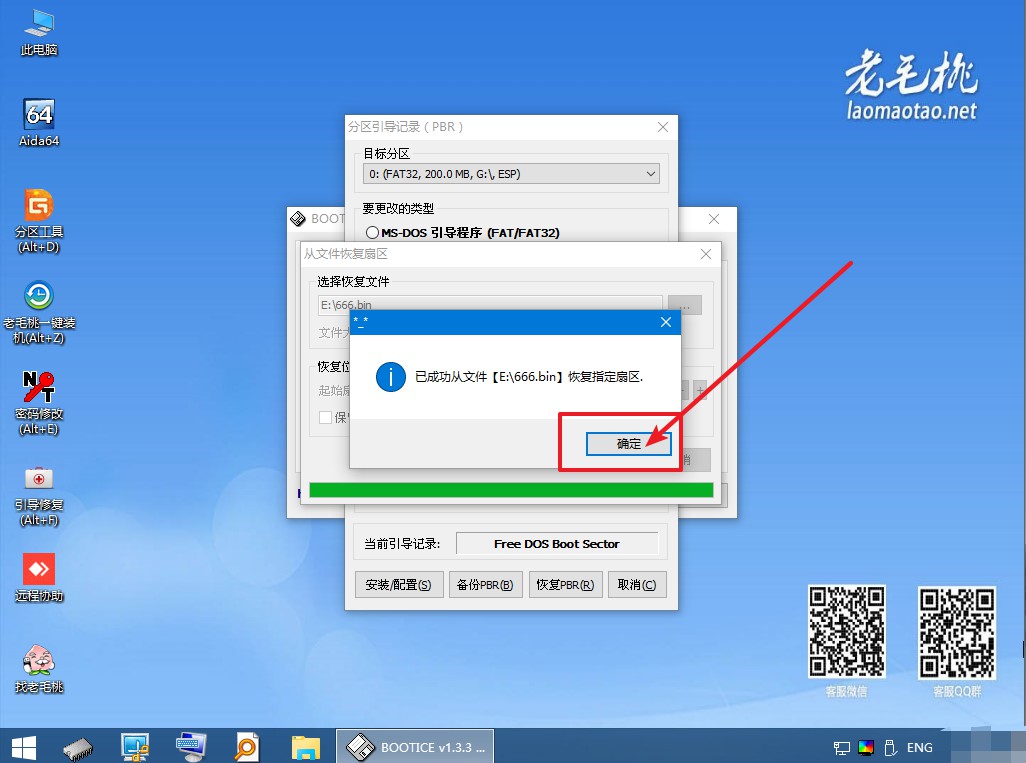The height and width of the screenshot is (763, 1026).
Task: Close the success message dialog
Action: click(x=665, y=322)
